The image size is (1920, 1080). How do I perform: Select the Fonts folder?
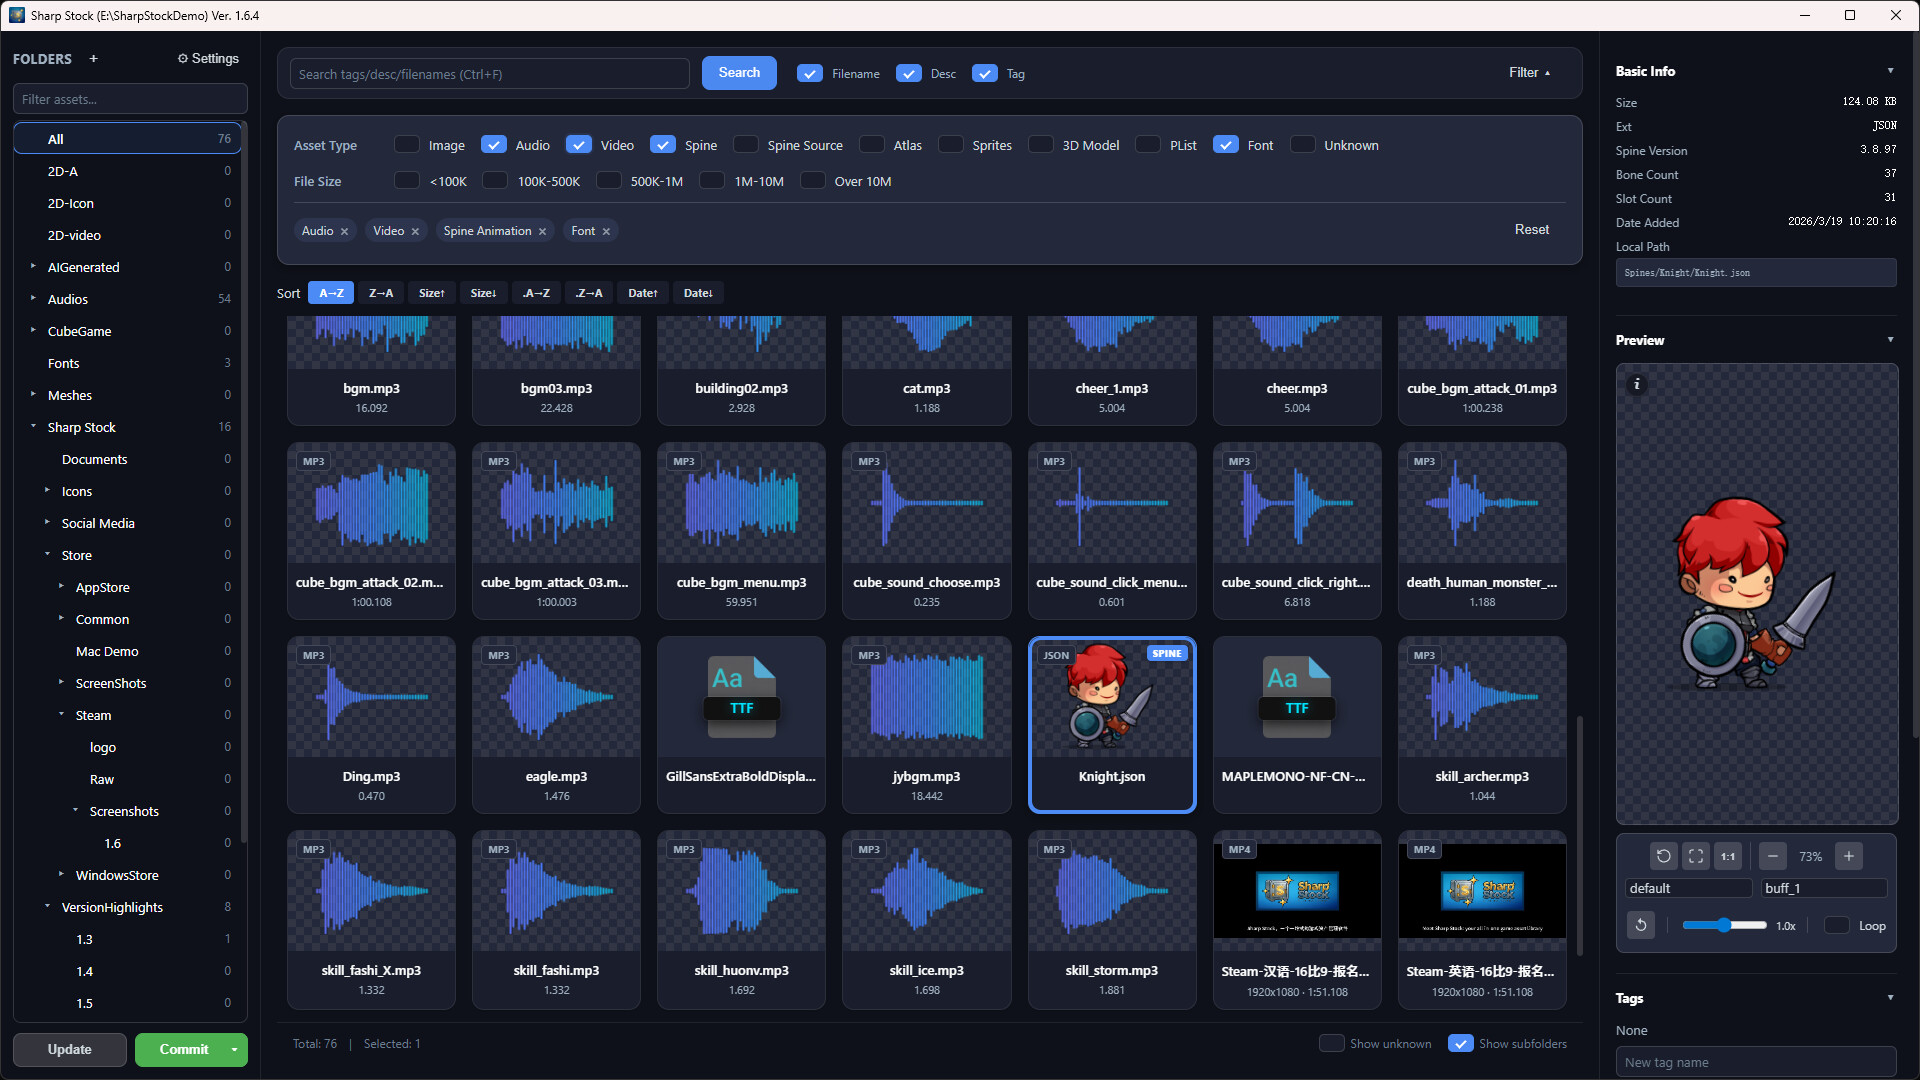click(x=128, y=363)
